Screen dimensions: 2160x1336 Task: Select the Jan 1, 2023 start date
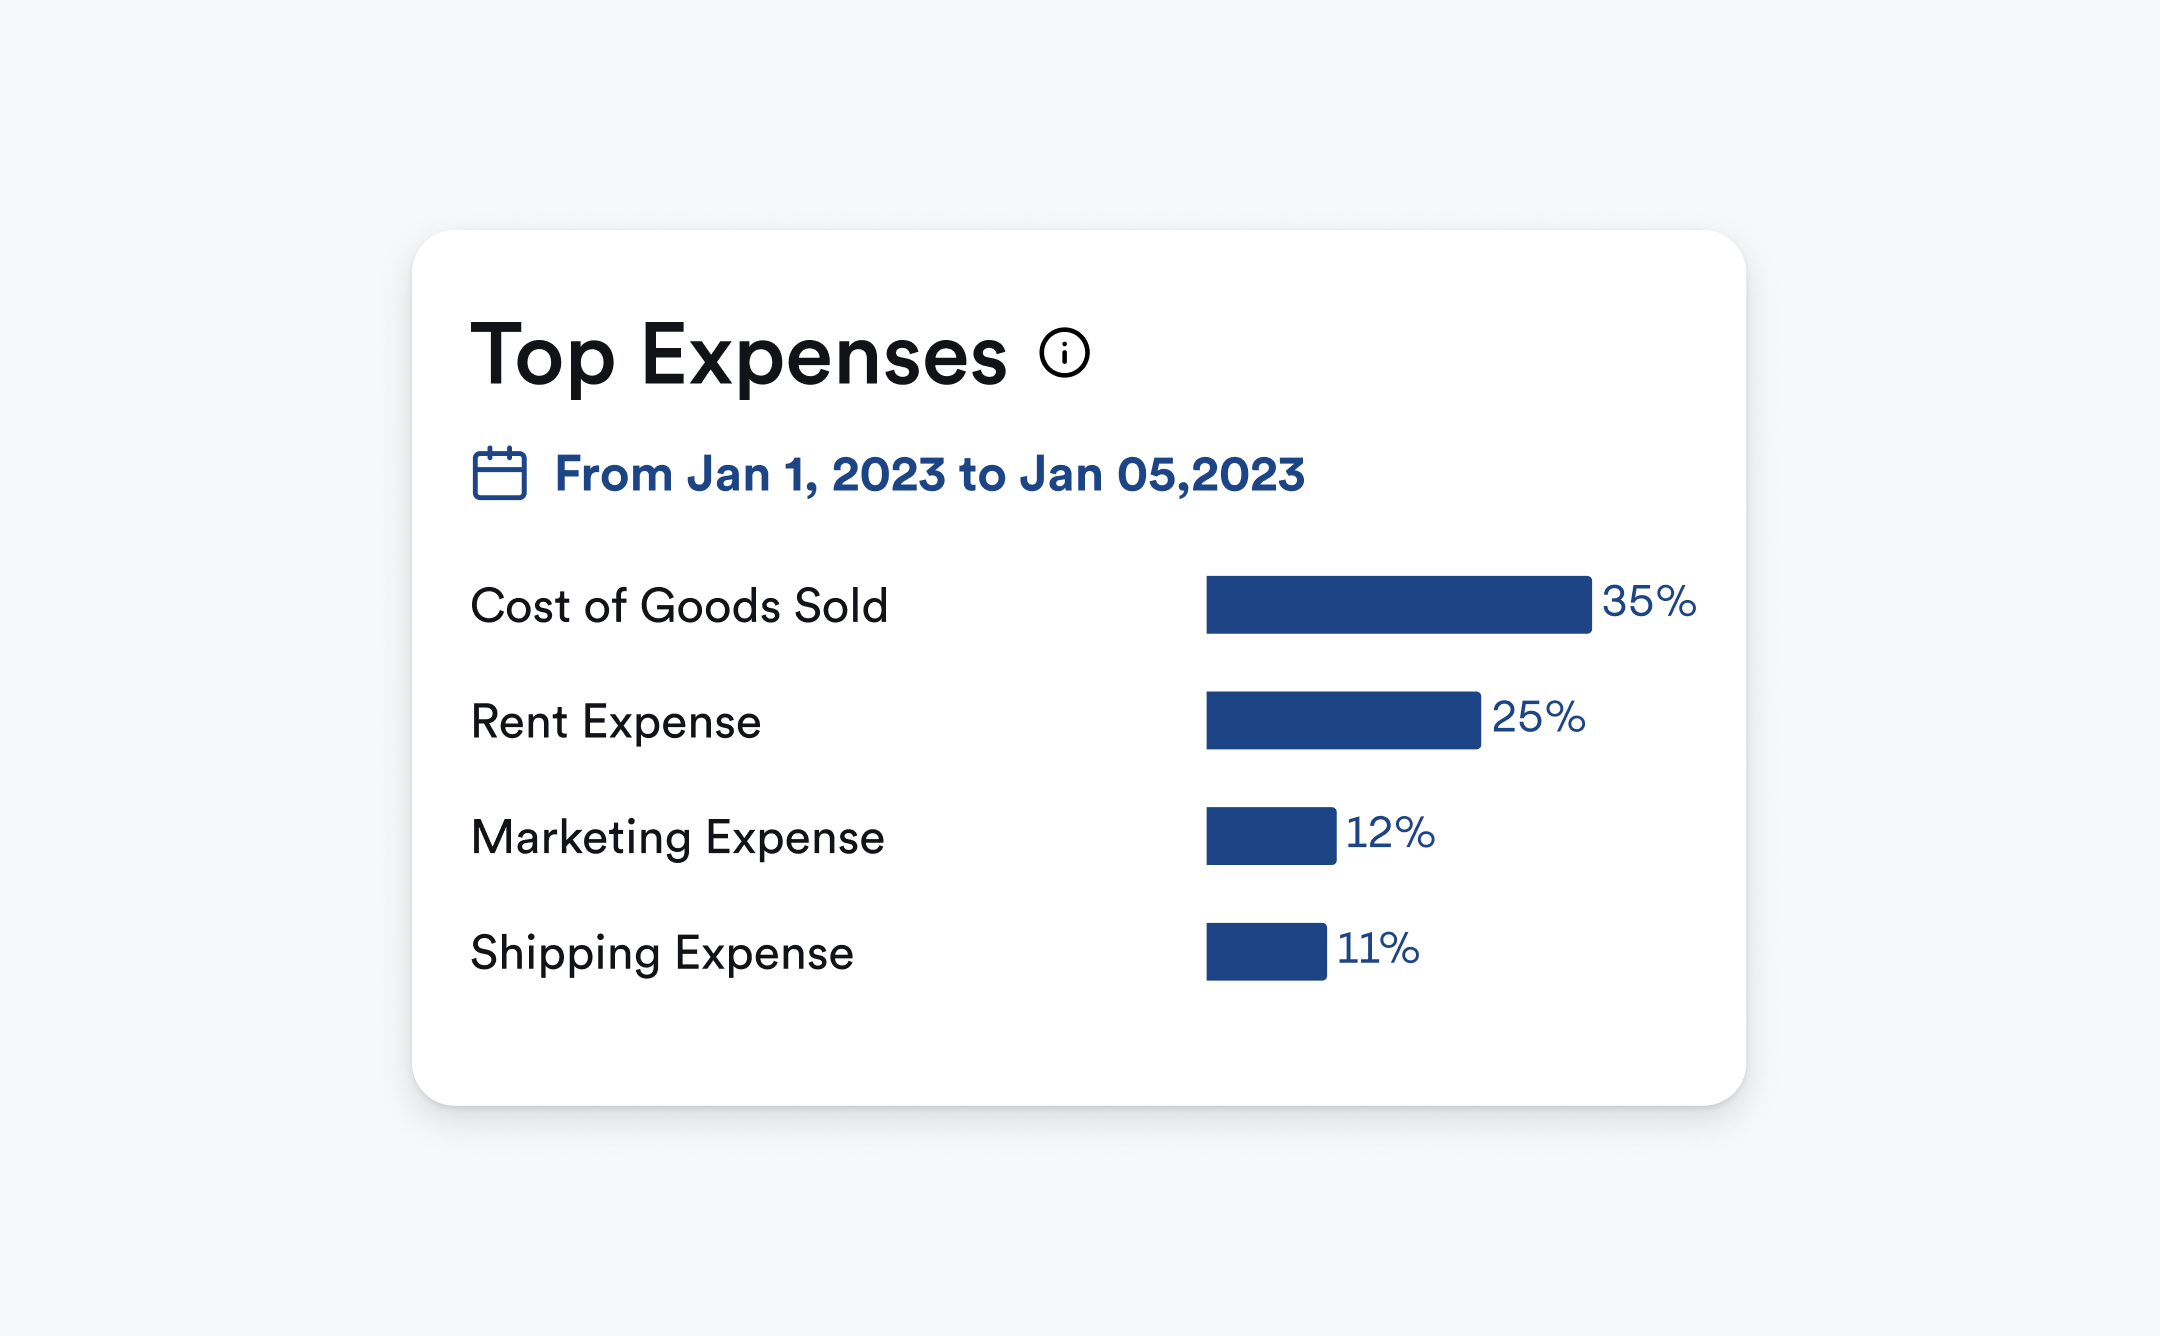click(x=817, y=474)
